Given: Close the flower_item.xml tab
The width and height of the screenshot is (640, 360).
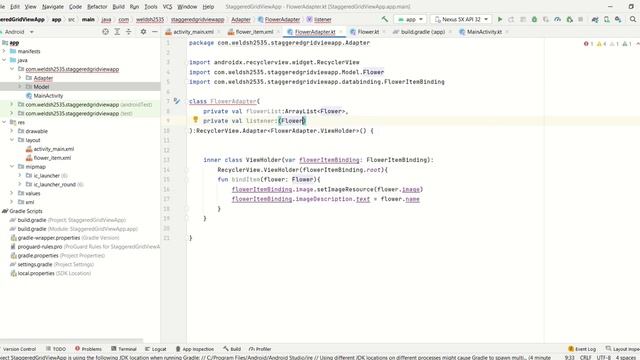Looking at the screenshot, I should (278, 31).
